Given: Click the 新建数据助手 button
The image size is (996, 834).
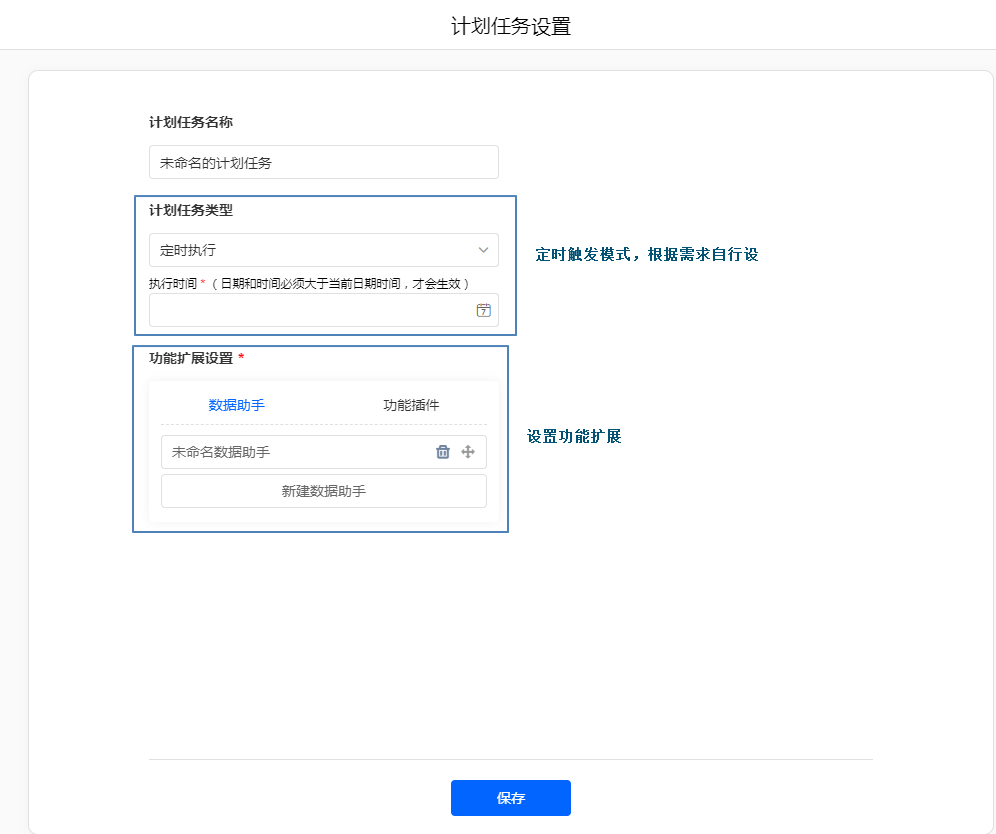Looking at the screenshot, I should point(323,491).
